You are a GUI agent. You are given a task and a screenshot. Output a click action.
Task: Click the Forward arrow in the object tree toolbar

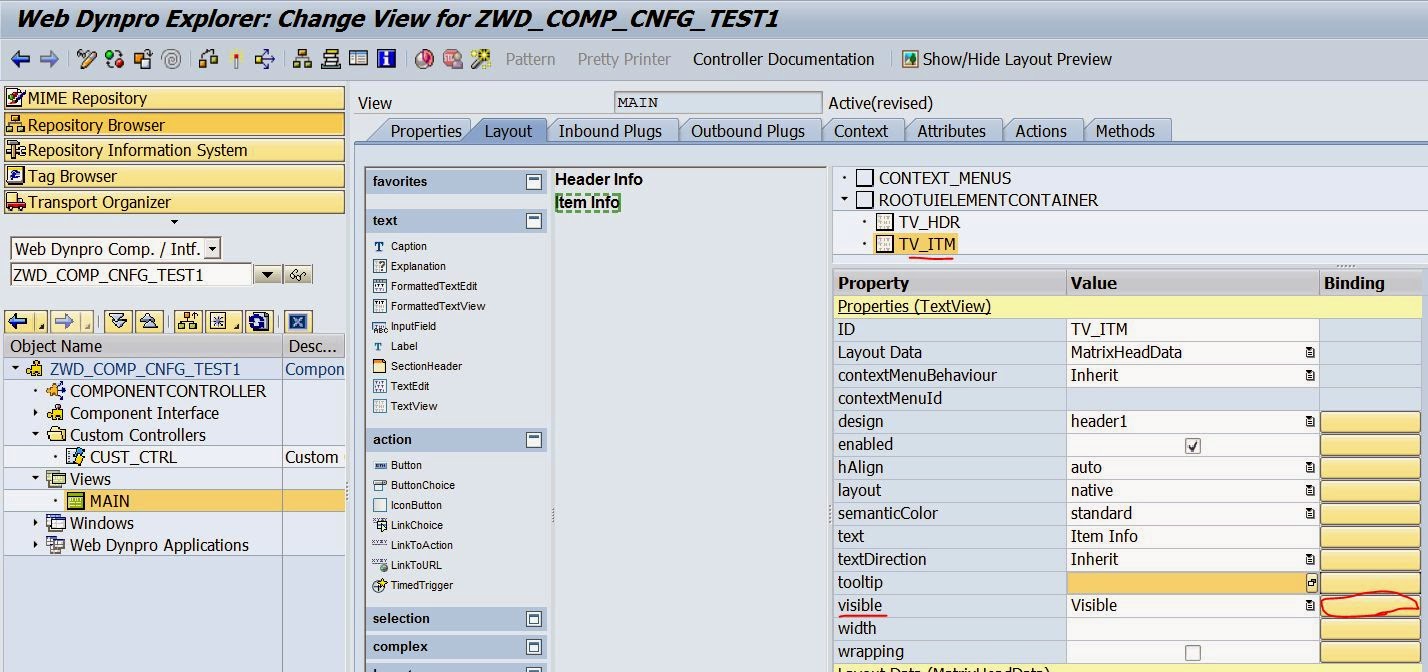tap(64, 321)
